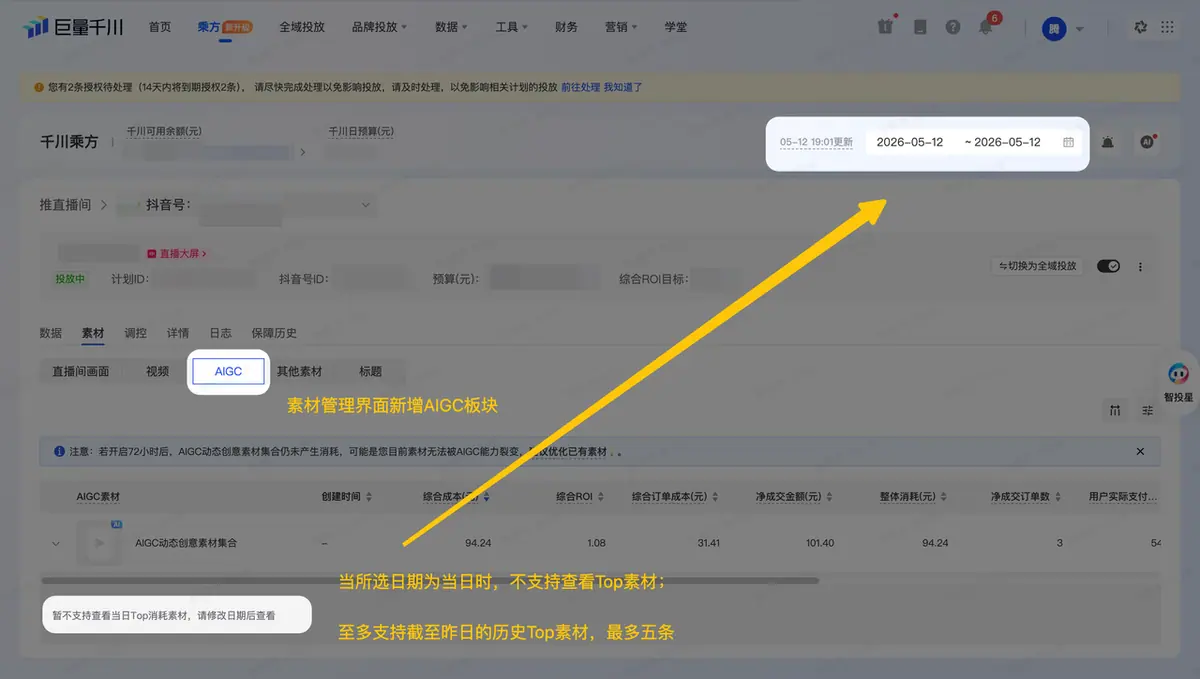Open the help question mark icon
This screenshot has height=679, width=1200.
tap(952, 27)
